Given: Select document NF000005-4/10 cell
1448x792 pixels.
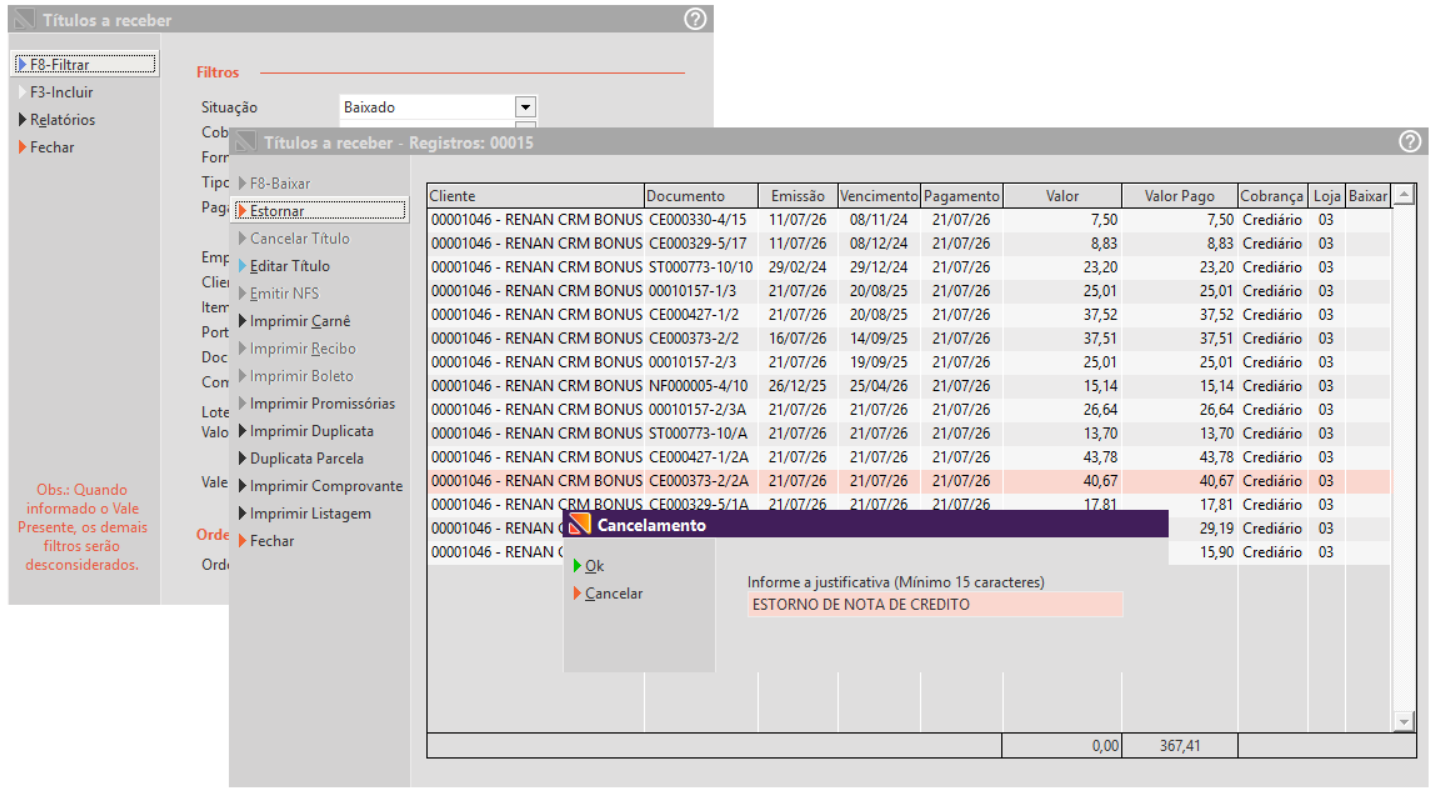Looking at the screenshot, I should pyautogui.click(x=700, y=386).
